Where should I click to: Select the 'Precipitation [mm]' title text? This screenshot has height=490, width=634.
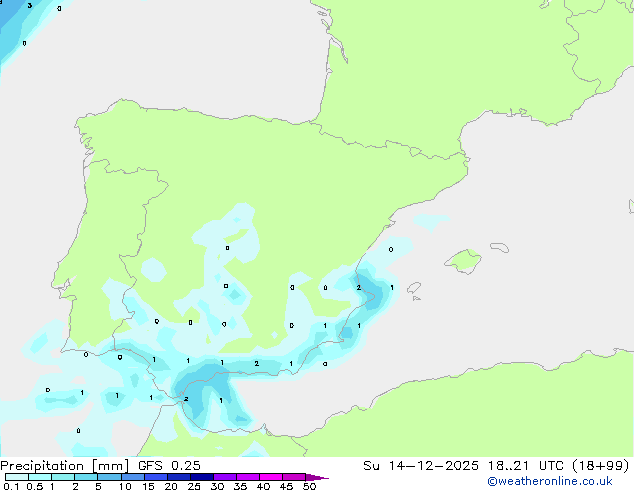click(x=65, y=466)
